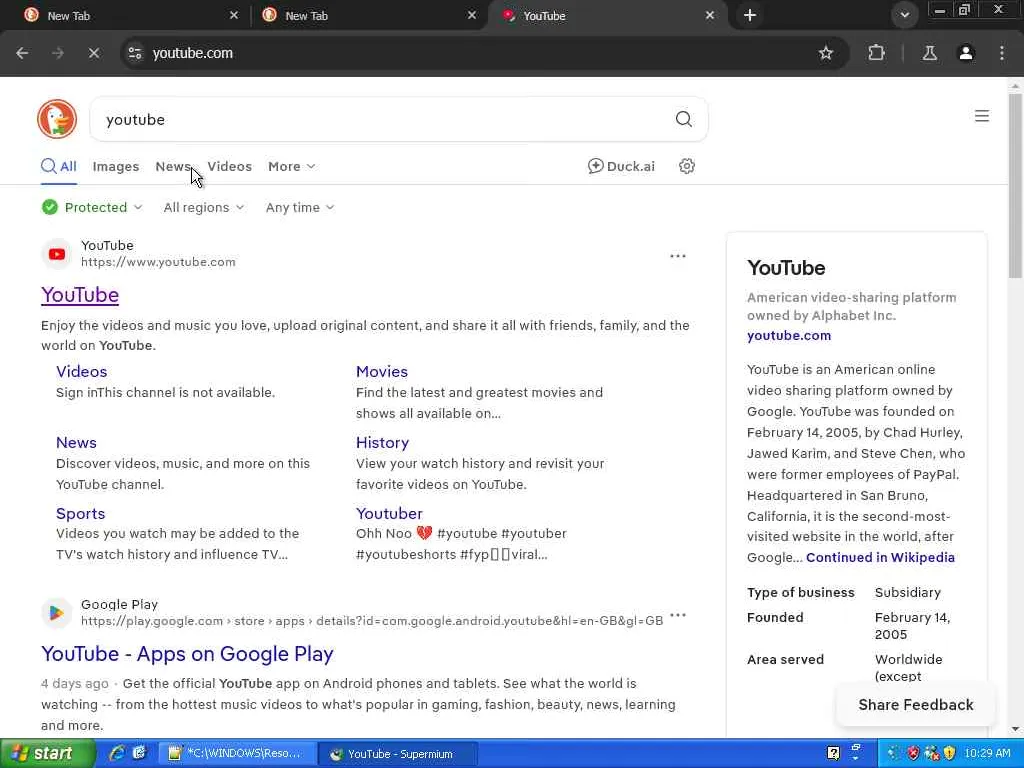
Task: Open the YouTube main result title link
Action: (80, 295)
